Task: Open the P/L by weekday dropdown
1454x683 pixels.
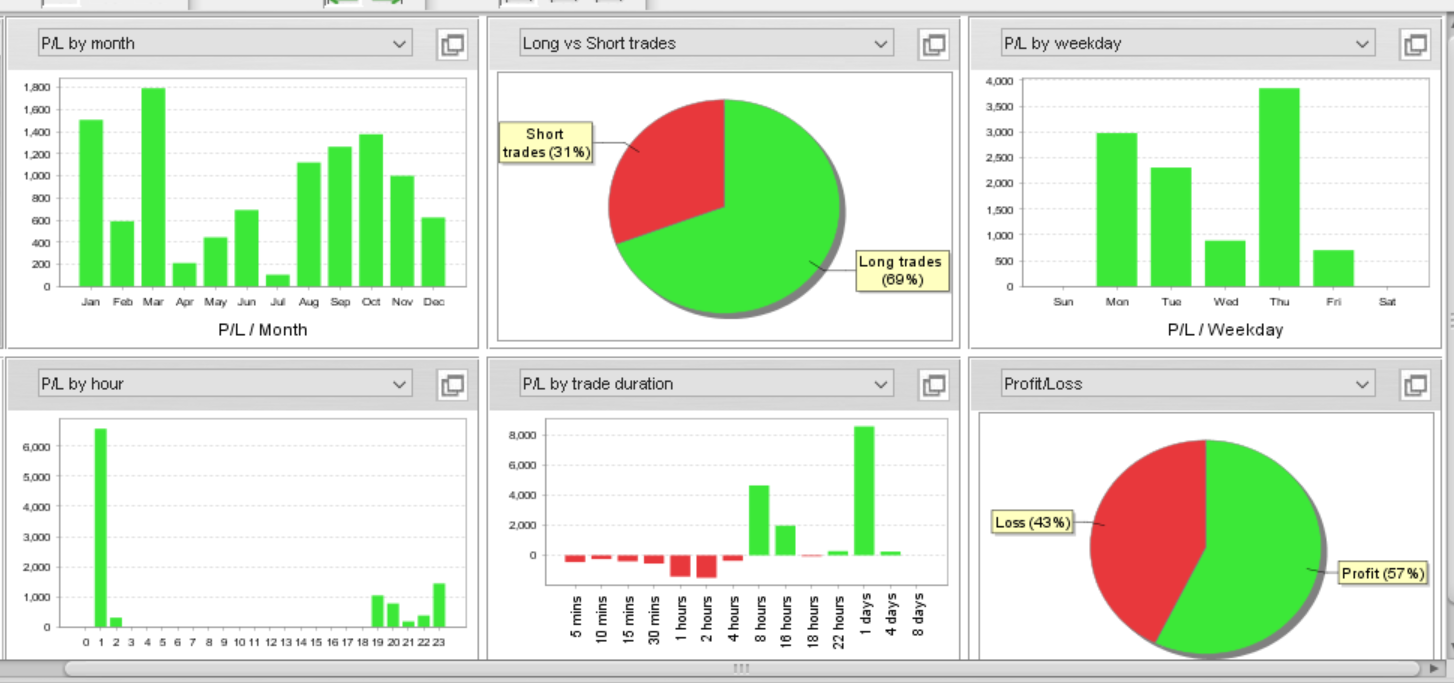Action: coord(1188,43)
